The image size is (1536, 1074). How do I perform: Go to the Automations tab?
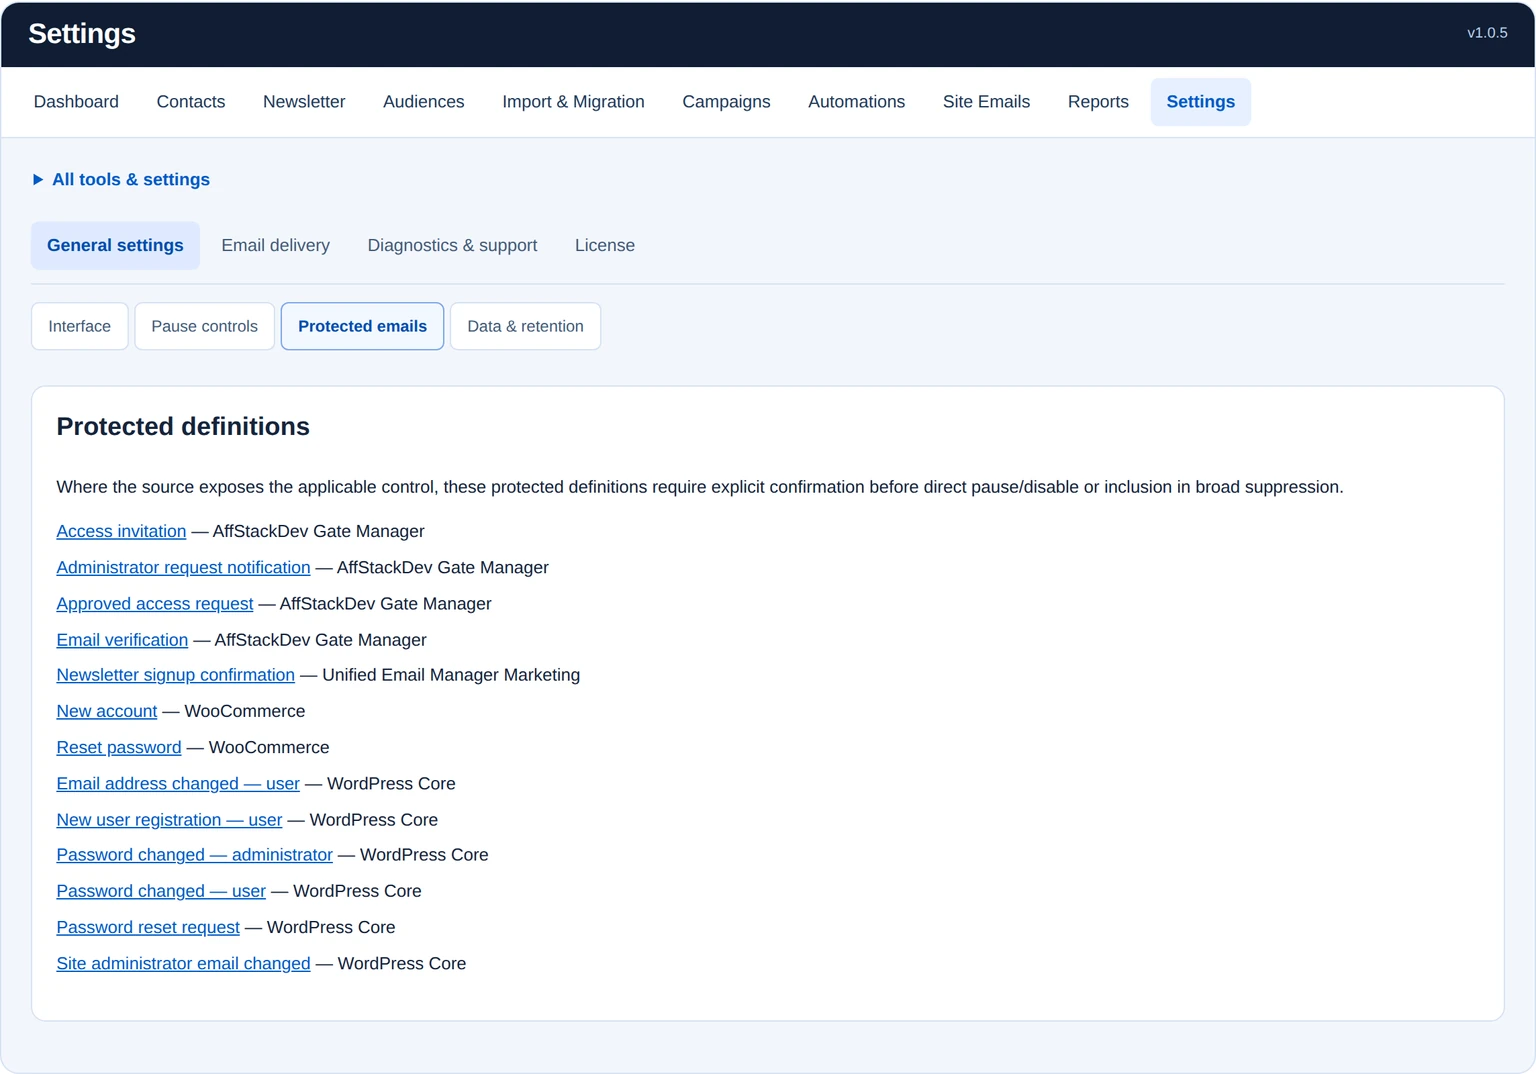click(x=856, y=102)
